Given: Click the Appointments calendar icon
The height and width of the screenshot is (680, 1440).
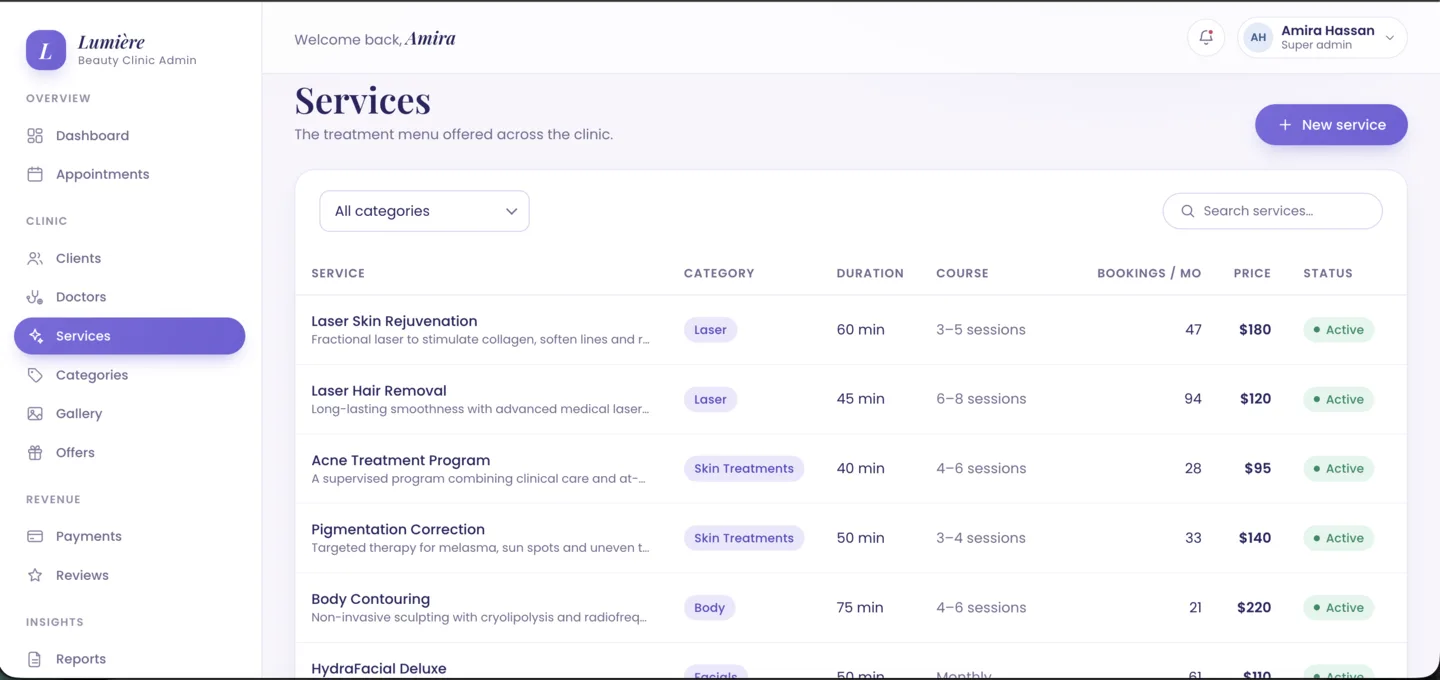Looking at the screenshot, I should point(35,174).
